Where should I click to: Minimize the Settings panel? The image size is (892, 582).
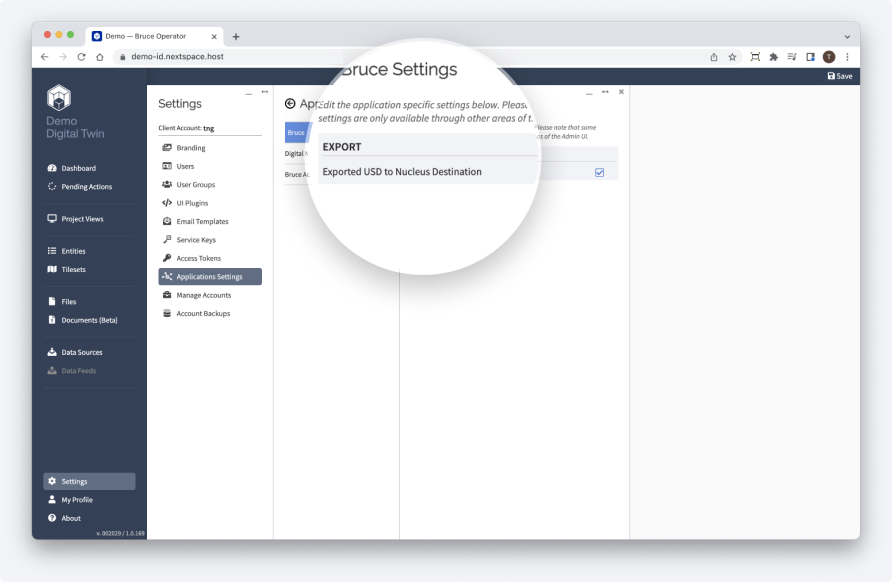click(249, 93)
